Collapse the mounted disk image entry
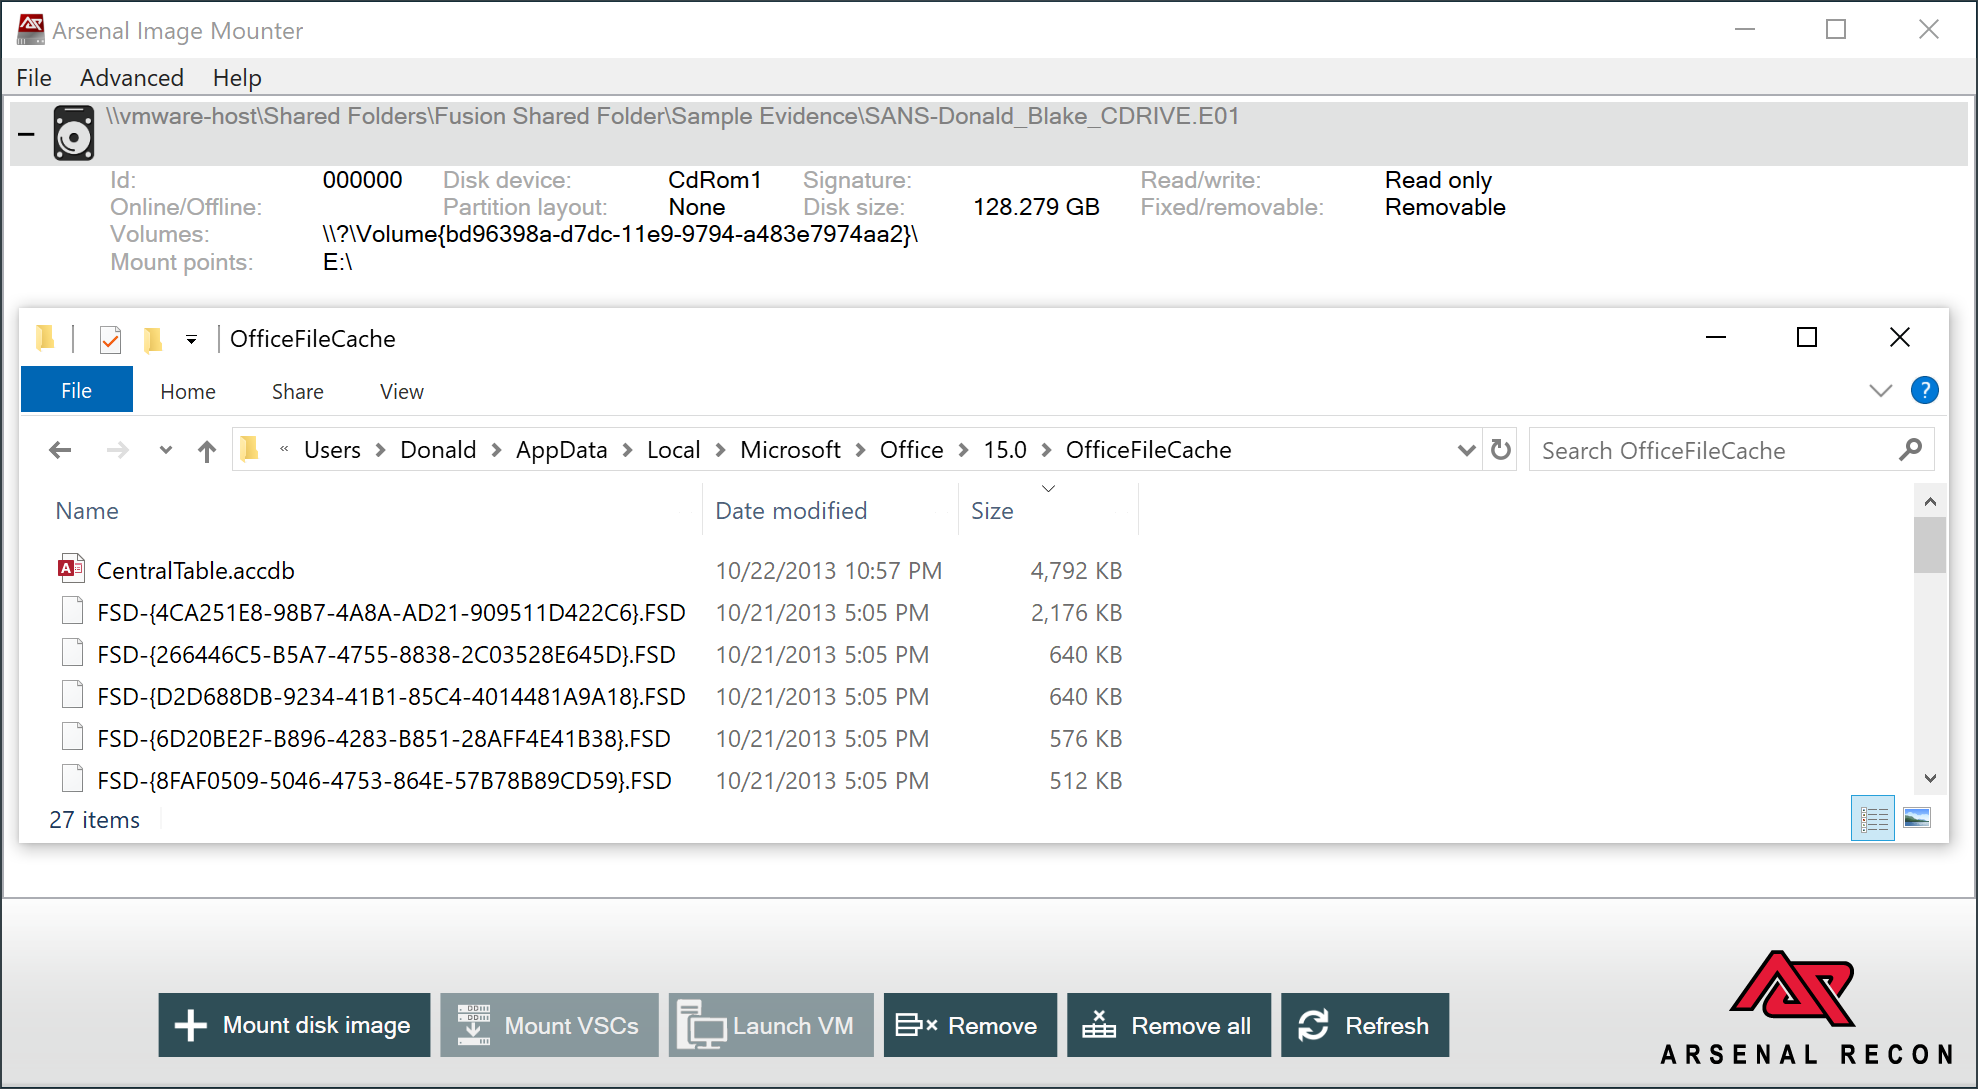Screen dimensions: 1978x1089 tap(27, 134)
